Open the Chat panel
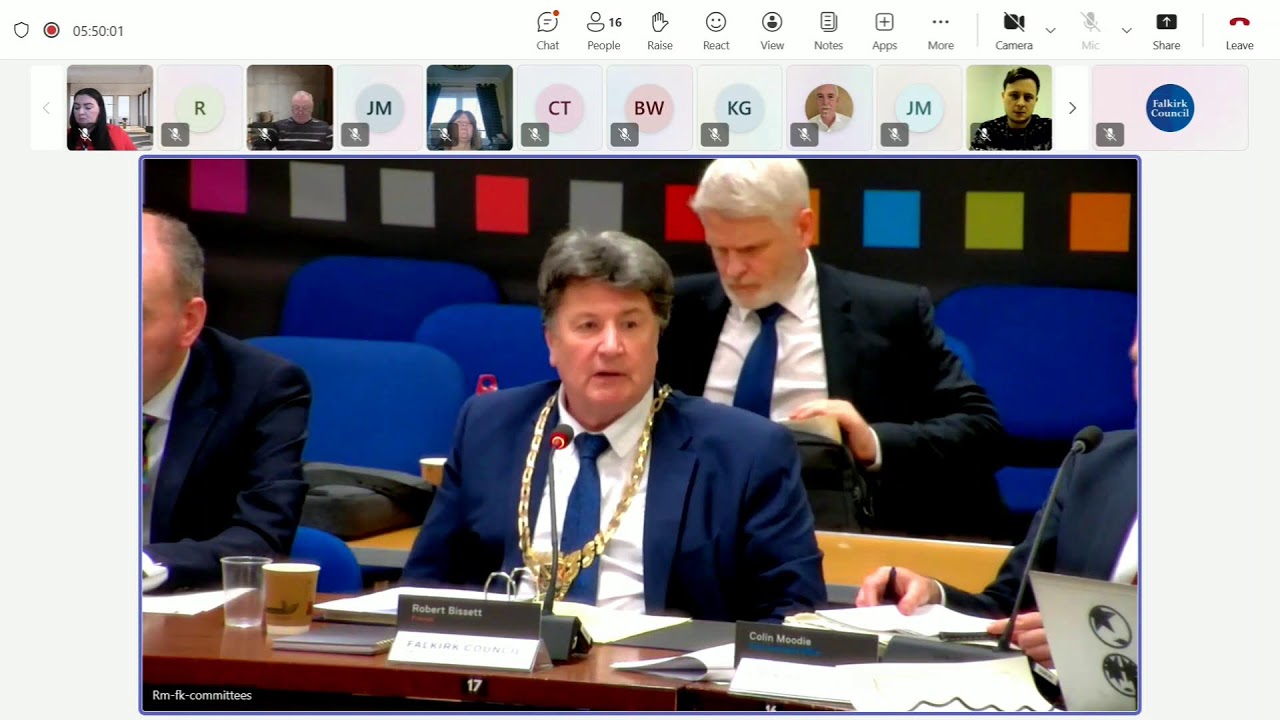The width and height of the screenshot is (1280, 720). coord(547,31)
